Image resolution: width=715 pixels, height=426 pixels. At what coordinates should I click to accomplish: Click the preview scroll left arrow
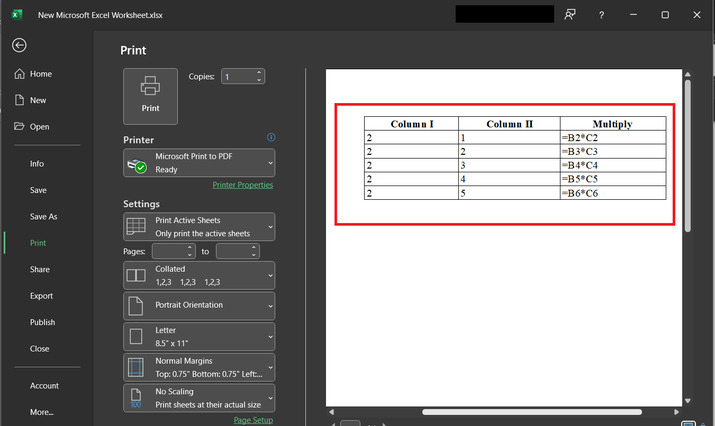(x=332, y=412)
